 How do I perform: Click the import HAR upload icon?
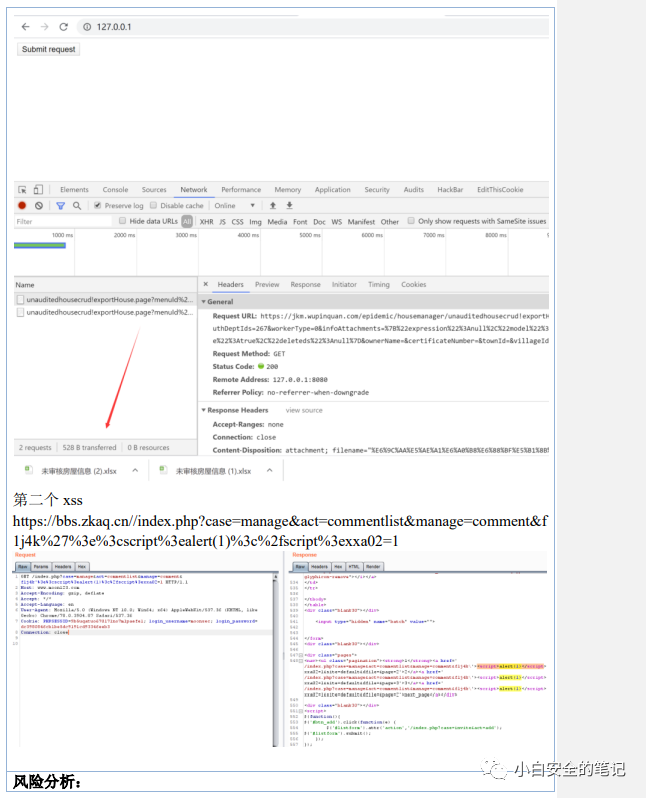tap(273, 206)
